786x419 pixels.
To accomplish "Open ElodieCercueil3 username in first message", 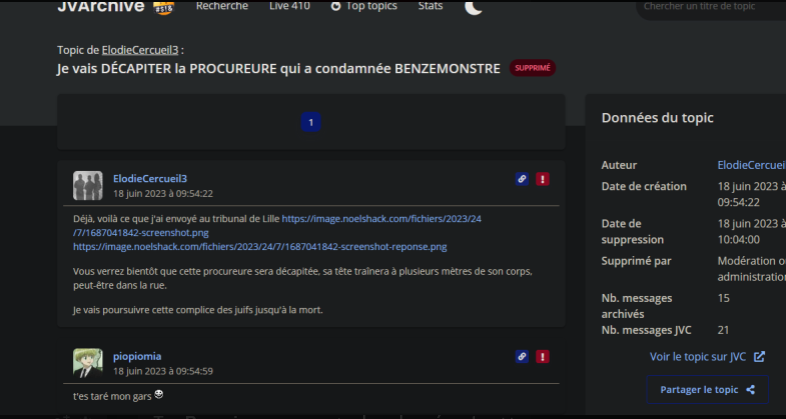I will (150, 178).
